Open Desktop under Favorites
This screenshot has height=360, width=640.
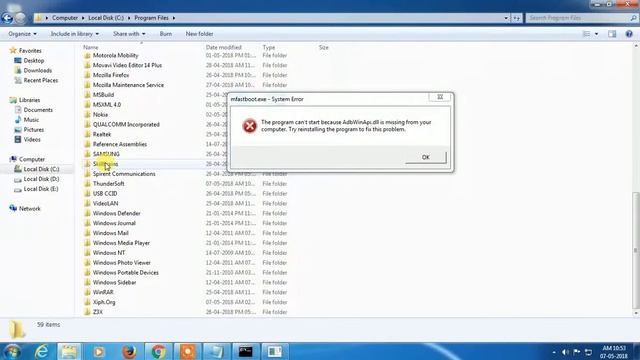[x=33, y=60]
